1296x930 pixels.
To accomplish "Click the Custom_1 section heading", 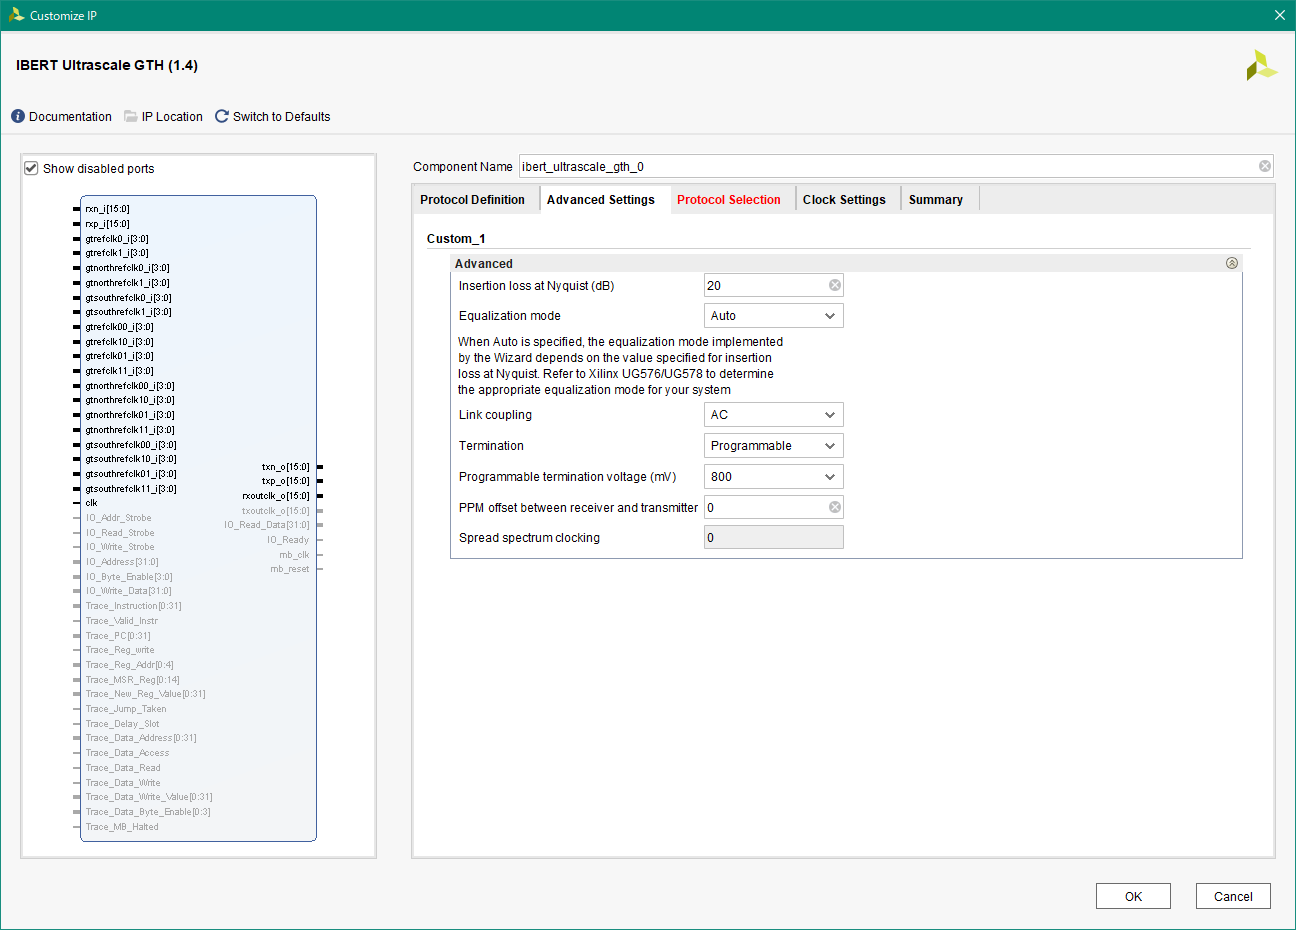I will (456, 239).
